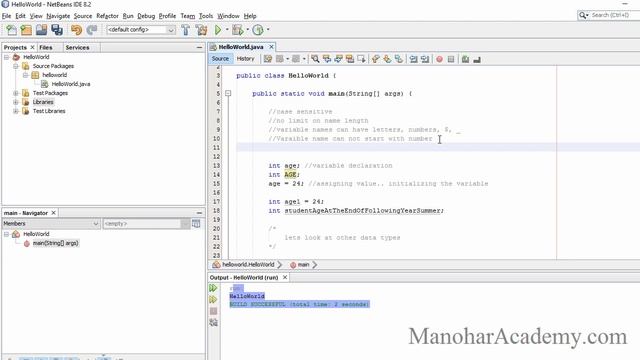Switch to the History view button
640x360 pixels.
click(x=245, y=59)
